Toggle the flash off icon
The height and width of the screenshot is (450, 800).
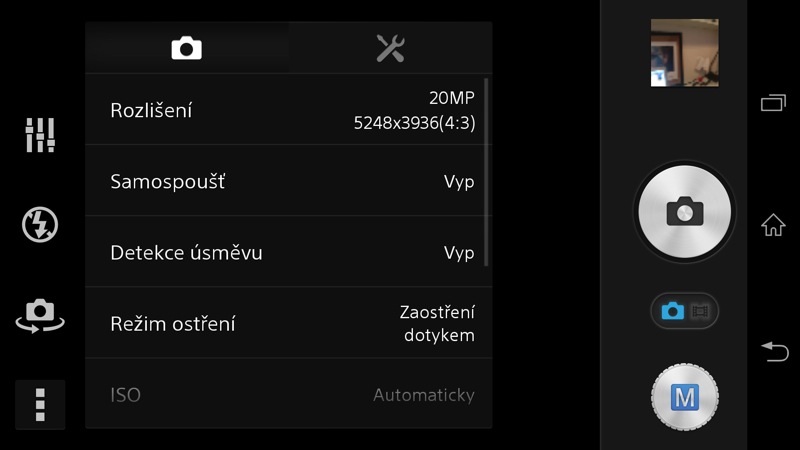pyautogui.click(x=40, y=224)
